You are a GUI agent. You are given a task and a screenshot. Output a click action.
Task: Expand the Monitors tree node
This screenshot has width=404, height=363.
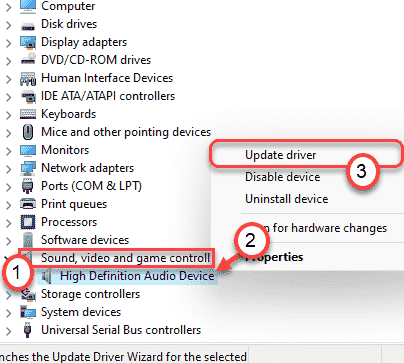(x=8, y=151)
